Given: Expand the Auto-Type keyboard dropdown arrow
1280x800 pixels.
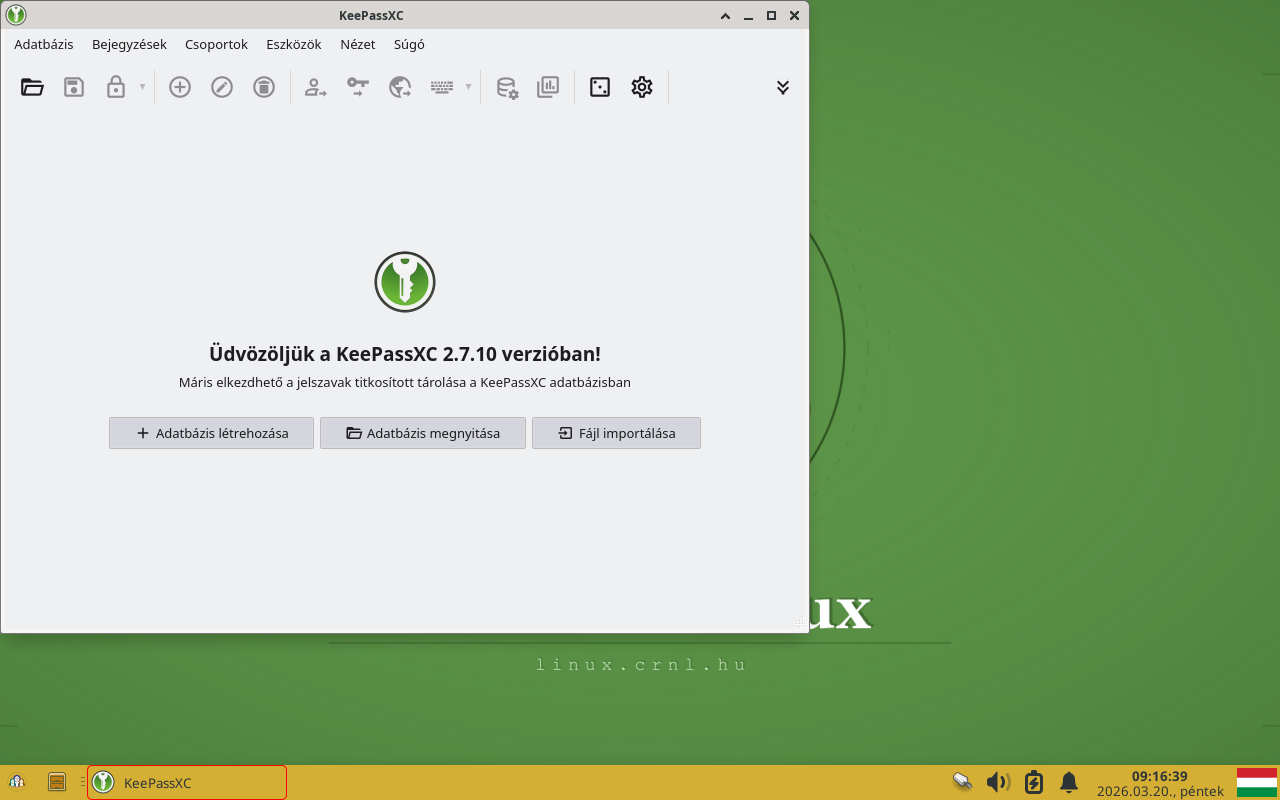Looking at the screenshot, I should [468, 87].
